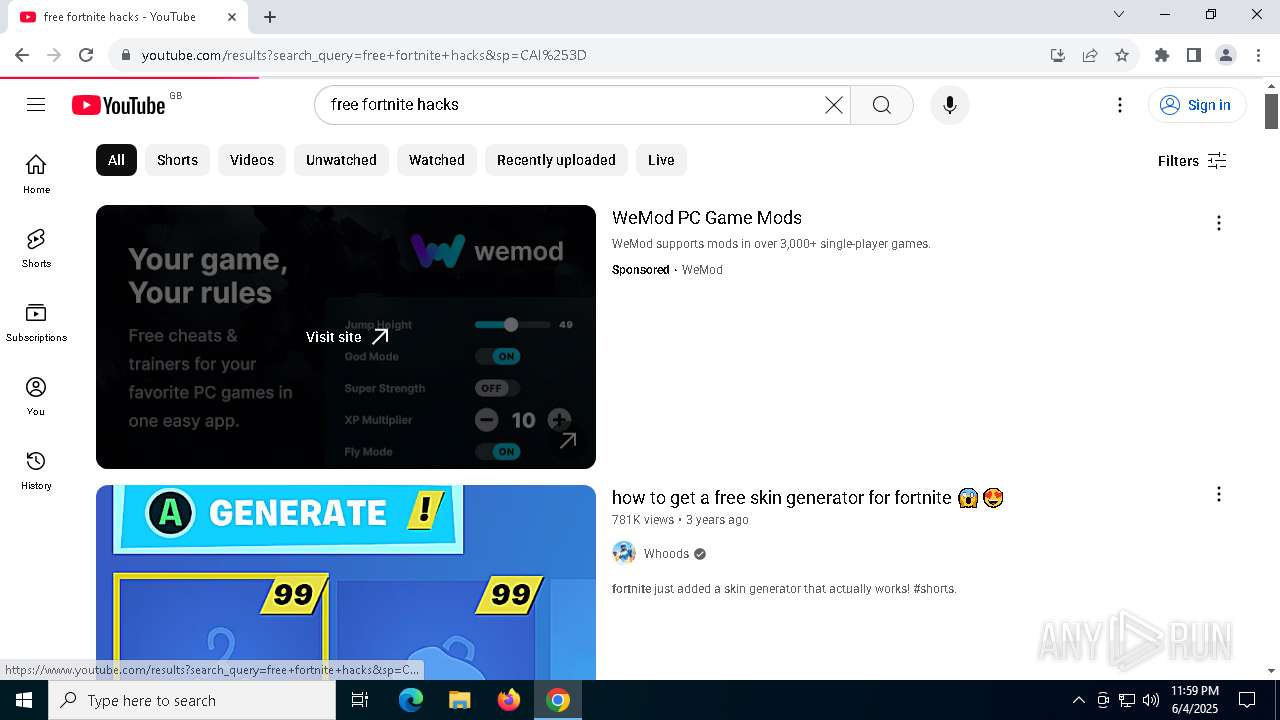Viewport: 1280px width, 720px height.
Task: Click Visit site on WeMod ad
Action: [x=346, y=337]
